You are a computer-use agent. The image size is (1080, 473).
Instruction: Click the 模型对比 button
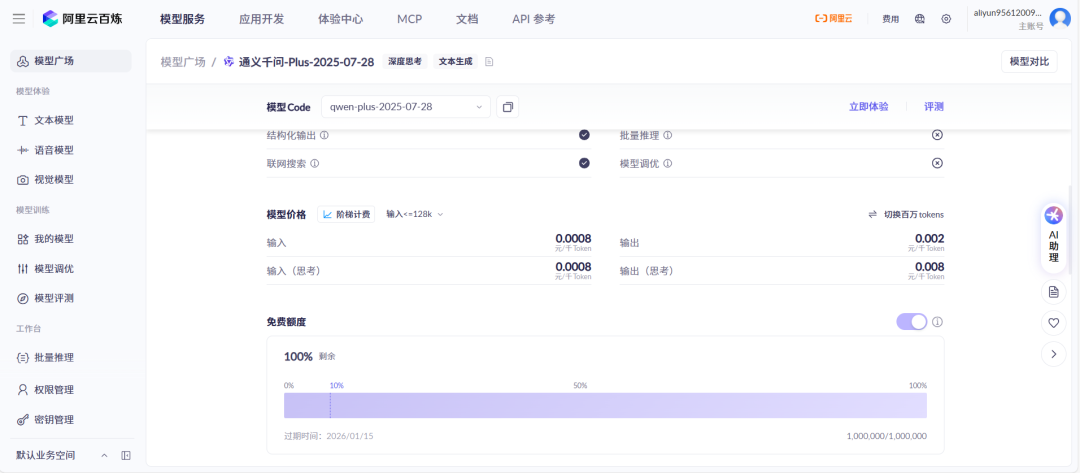point(1029,62)
